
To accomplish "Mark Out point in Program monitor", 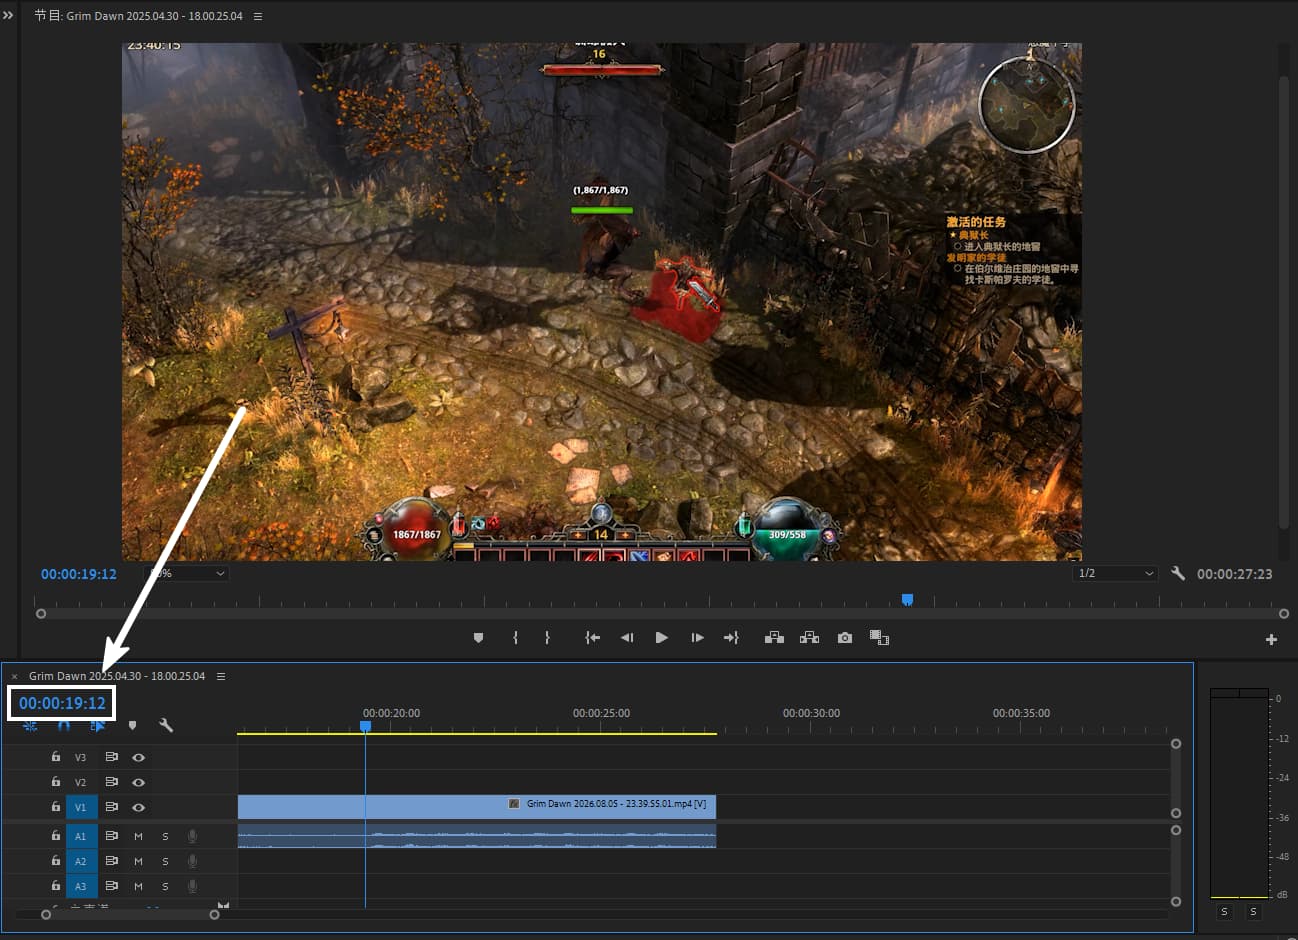I will [x=547, y=638].
